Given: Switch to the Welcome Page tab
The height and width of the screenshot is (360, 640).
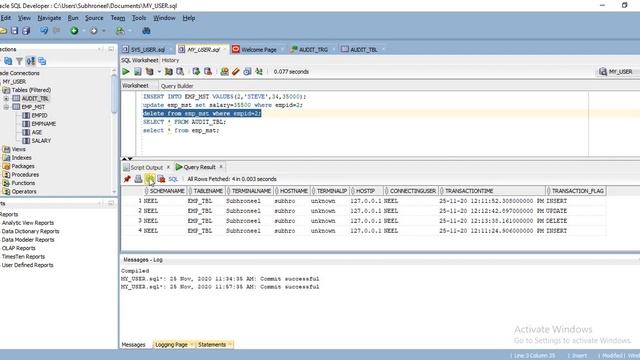Looking at the screenshot, I should pos(258,49).
